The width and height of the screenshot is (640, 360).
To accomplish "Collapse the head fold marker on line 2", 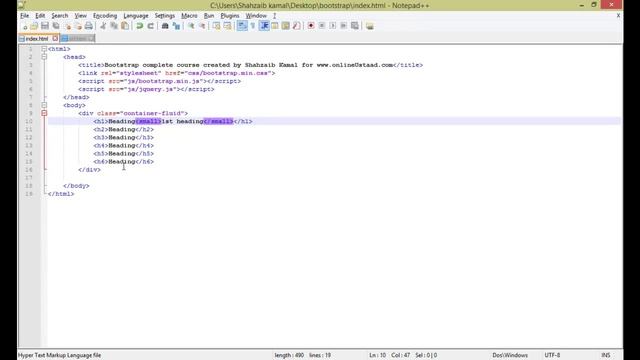I will point(44,57).
